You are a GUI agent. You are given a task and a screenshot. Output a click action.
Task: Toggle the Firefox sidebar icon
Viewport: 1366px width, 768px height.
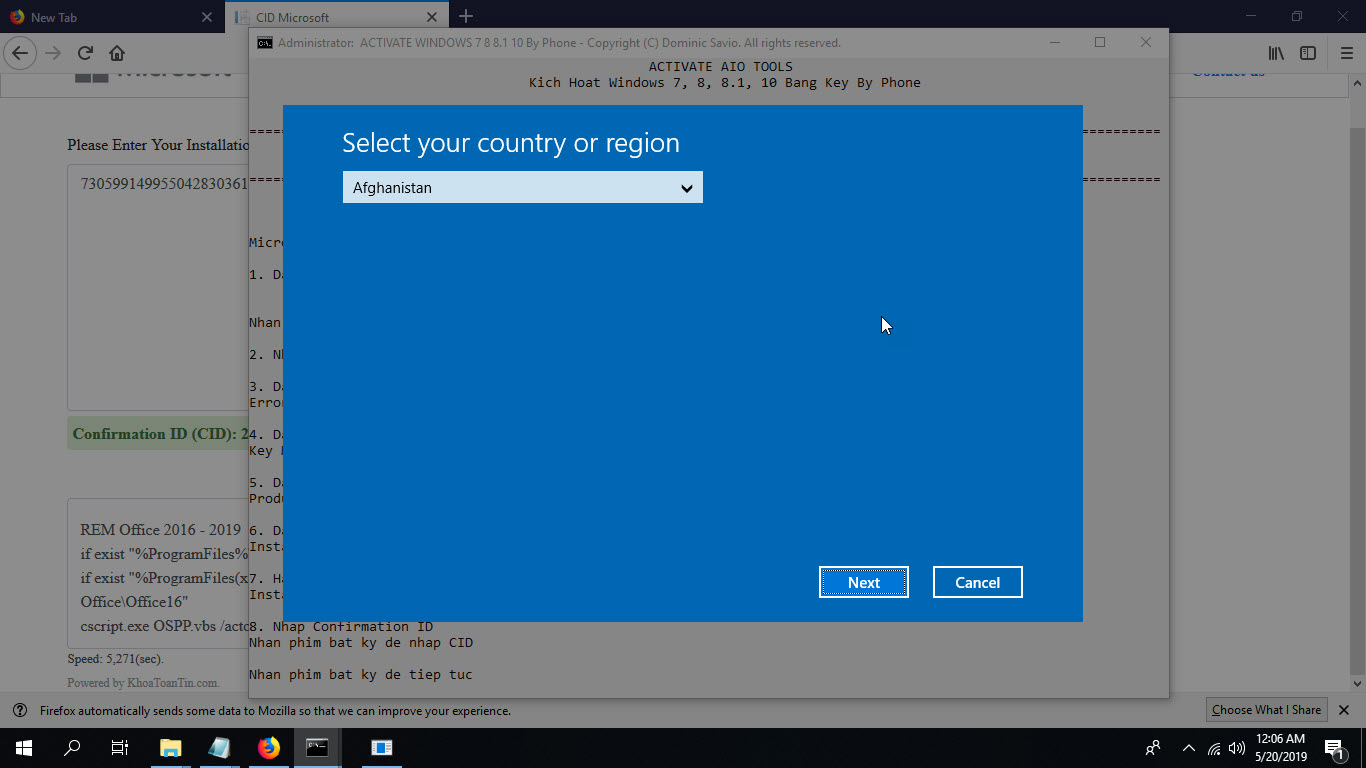tap(1308, 53)
